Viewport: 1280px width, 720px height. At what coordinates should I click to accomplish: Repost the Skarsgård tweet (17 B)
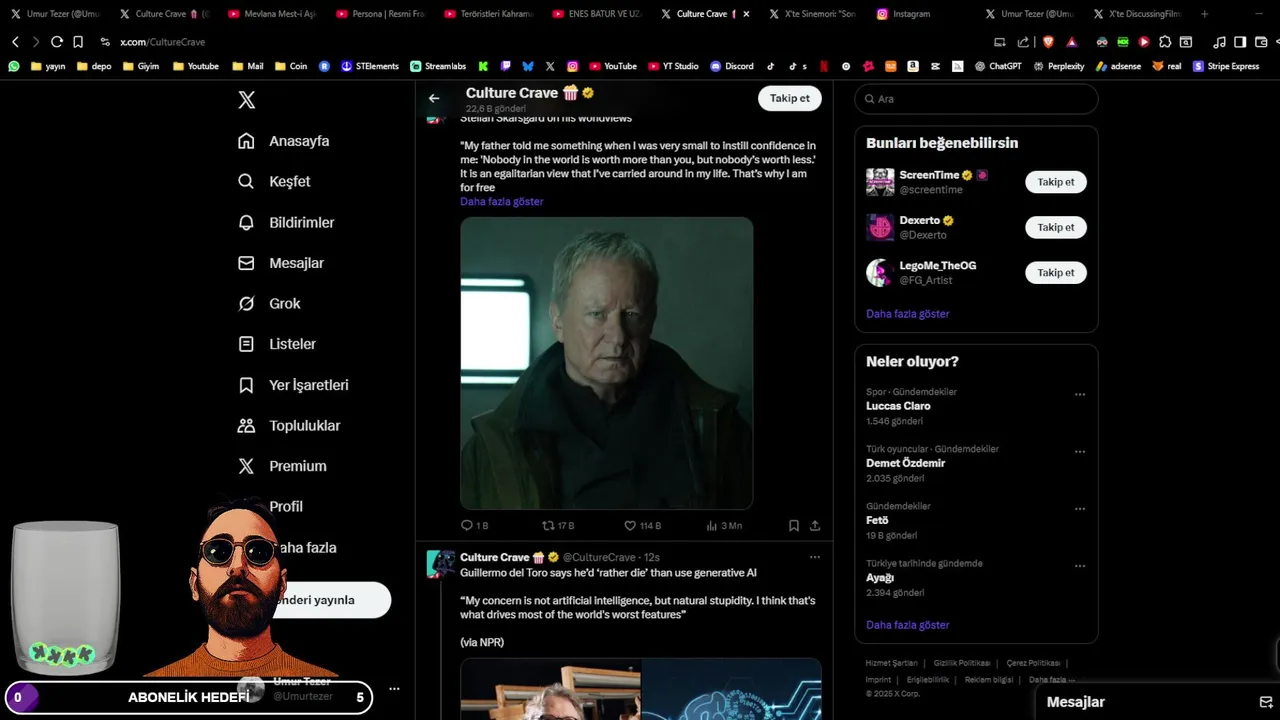pyautogui.click(x=558, y=525)
